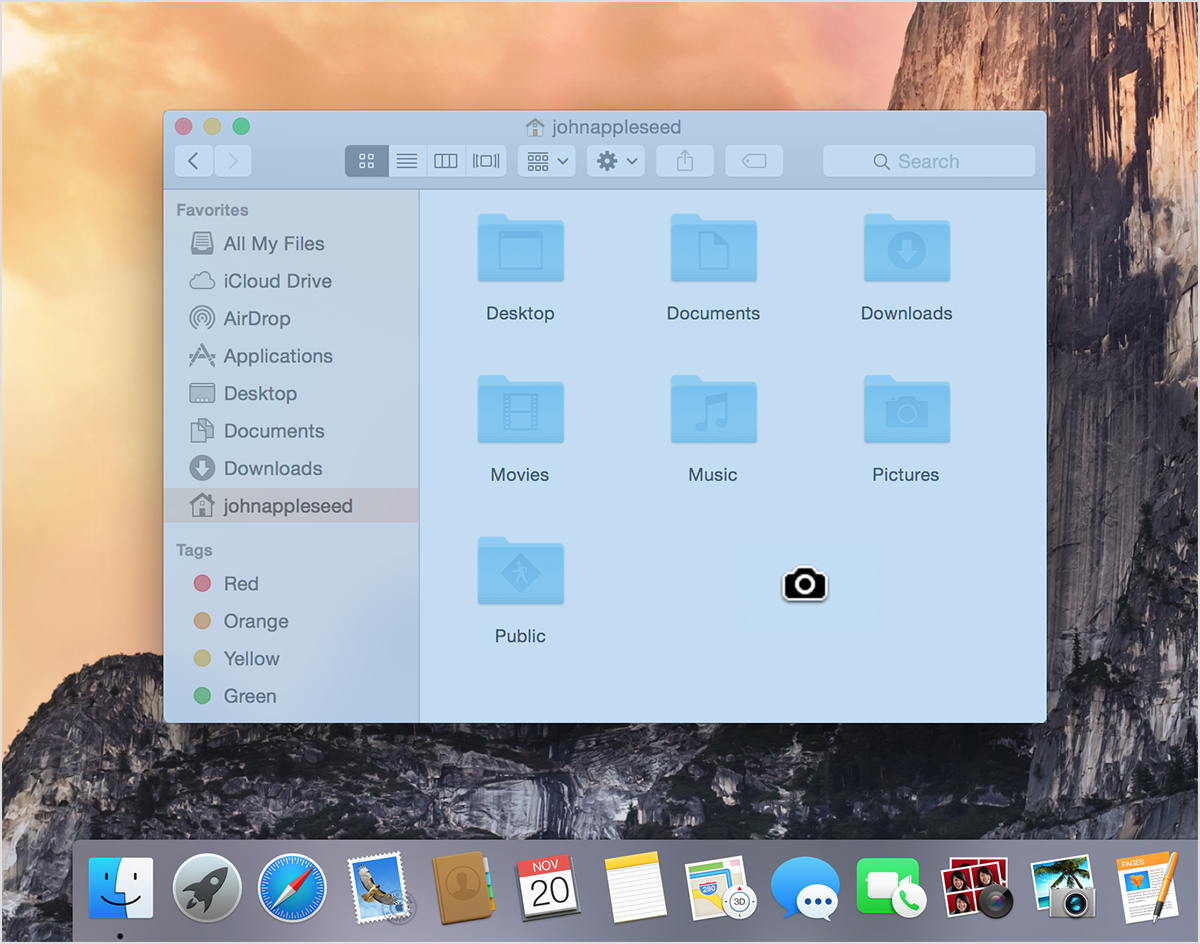Viewport: 1200px width, 944px height.
Task: Click the Tags button in the toolbar
Action: pyautogui.click(x=753, y=160)
